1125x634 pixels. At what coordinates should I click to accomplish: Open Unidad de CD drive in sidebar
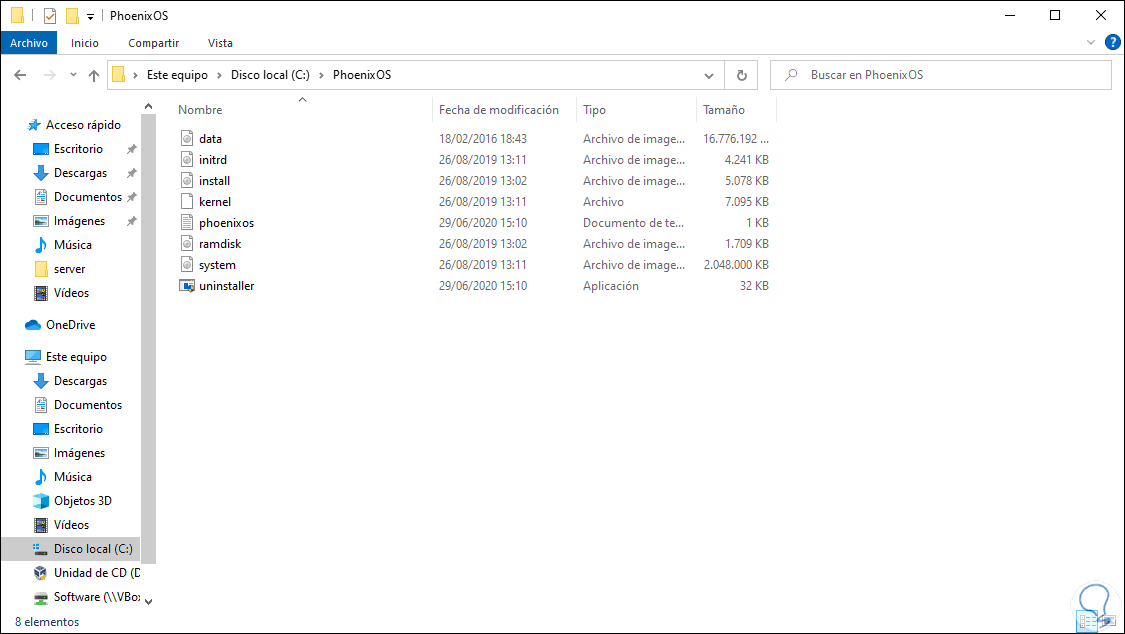point(86,572)
